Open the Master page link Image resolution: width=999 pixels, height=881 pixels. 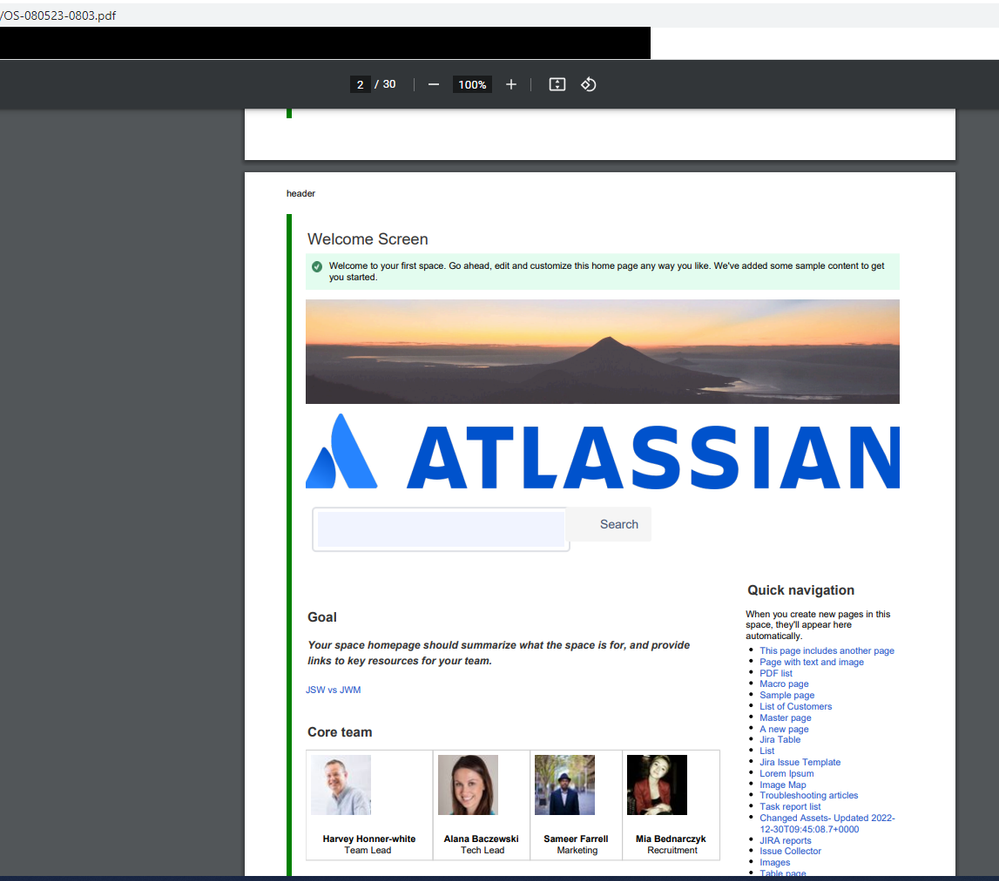pyautogui.click(x=785, y=717)
